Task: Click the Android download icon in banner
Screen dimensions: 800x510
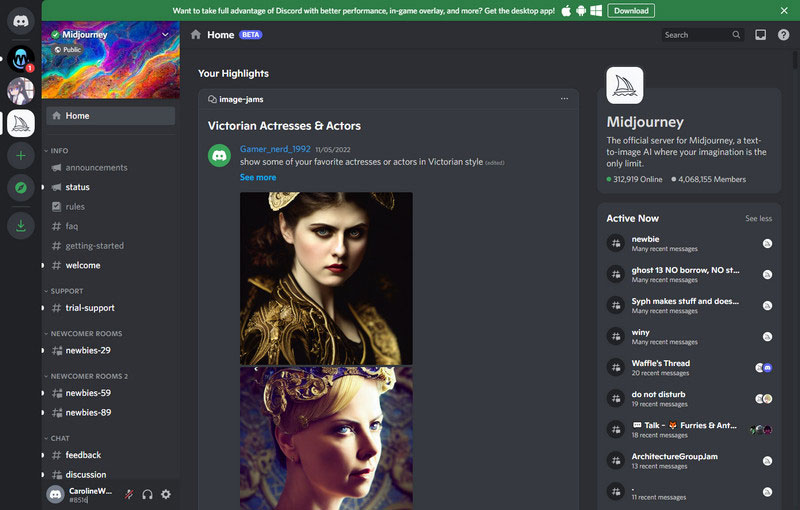Action: coord(581,11)
